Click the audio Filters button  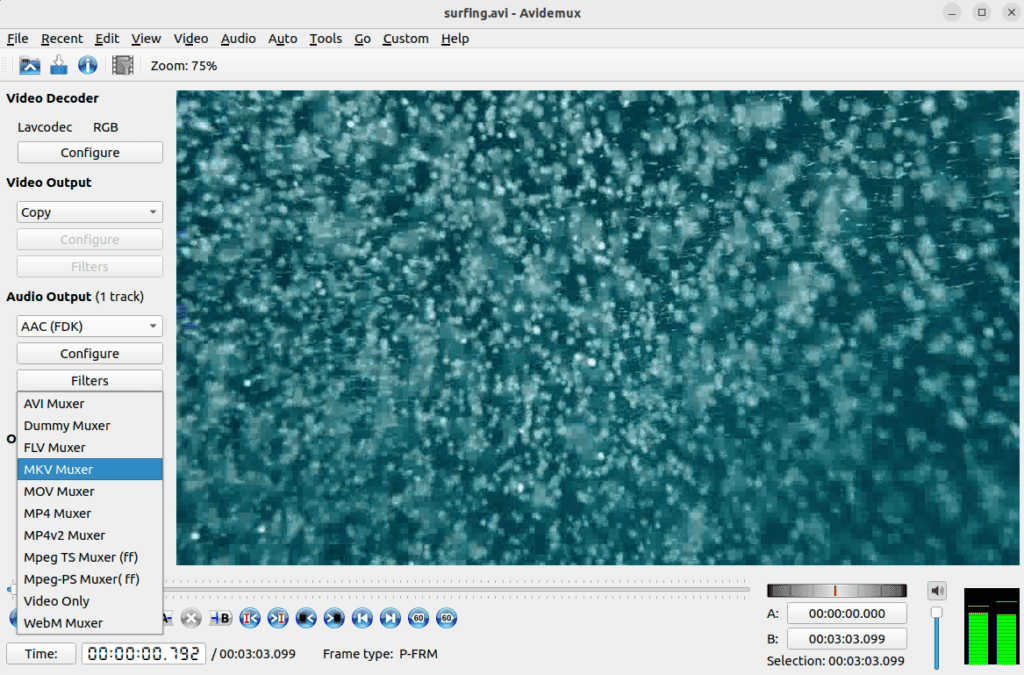89,381
